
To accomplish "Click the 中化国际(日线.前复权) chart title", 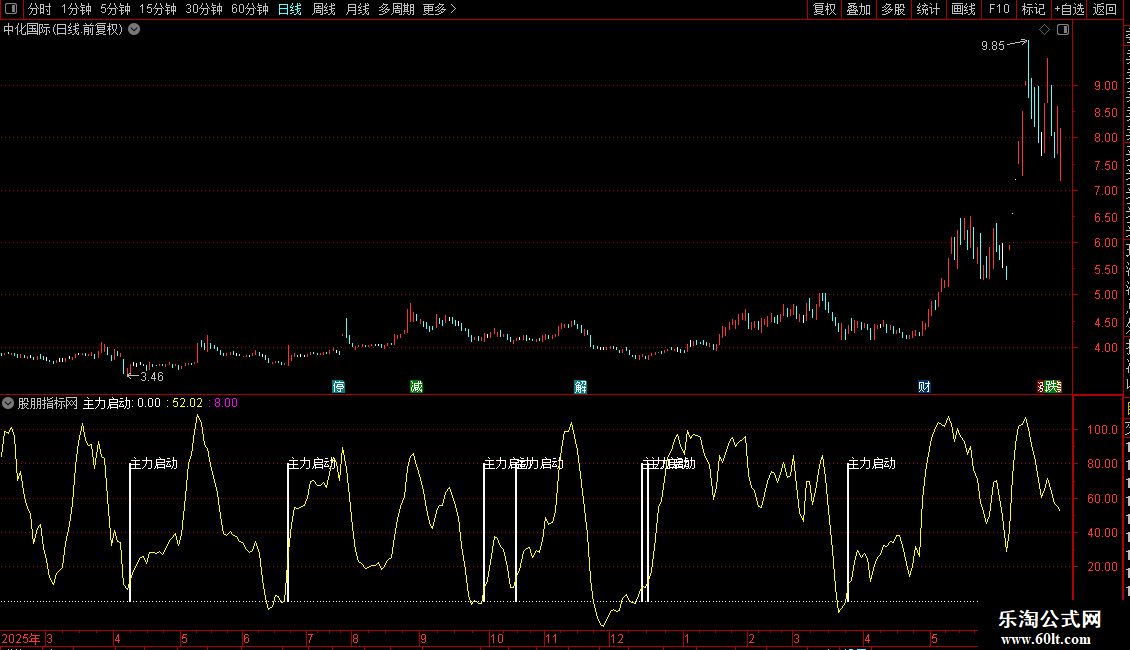I will (63, 30).
